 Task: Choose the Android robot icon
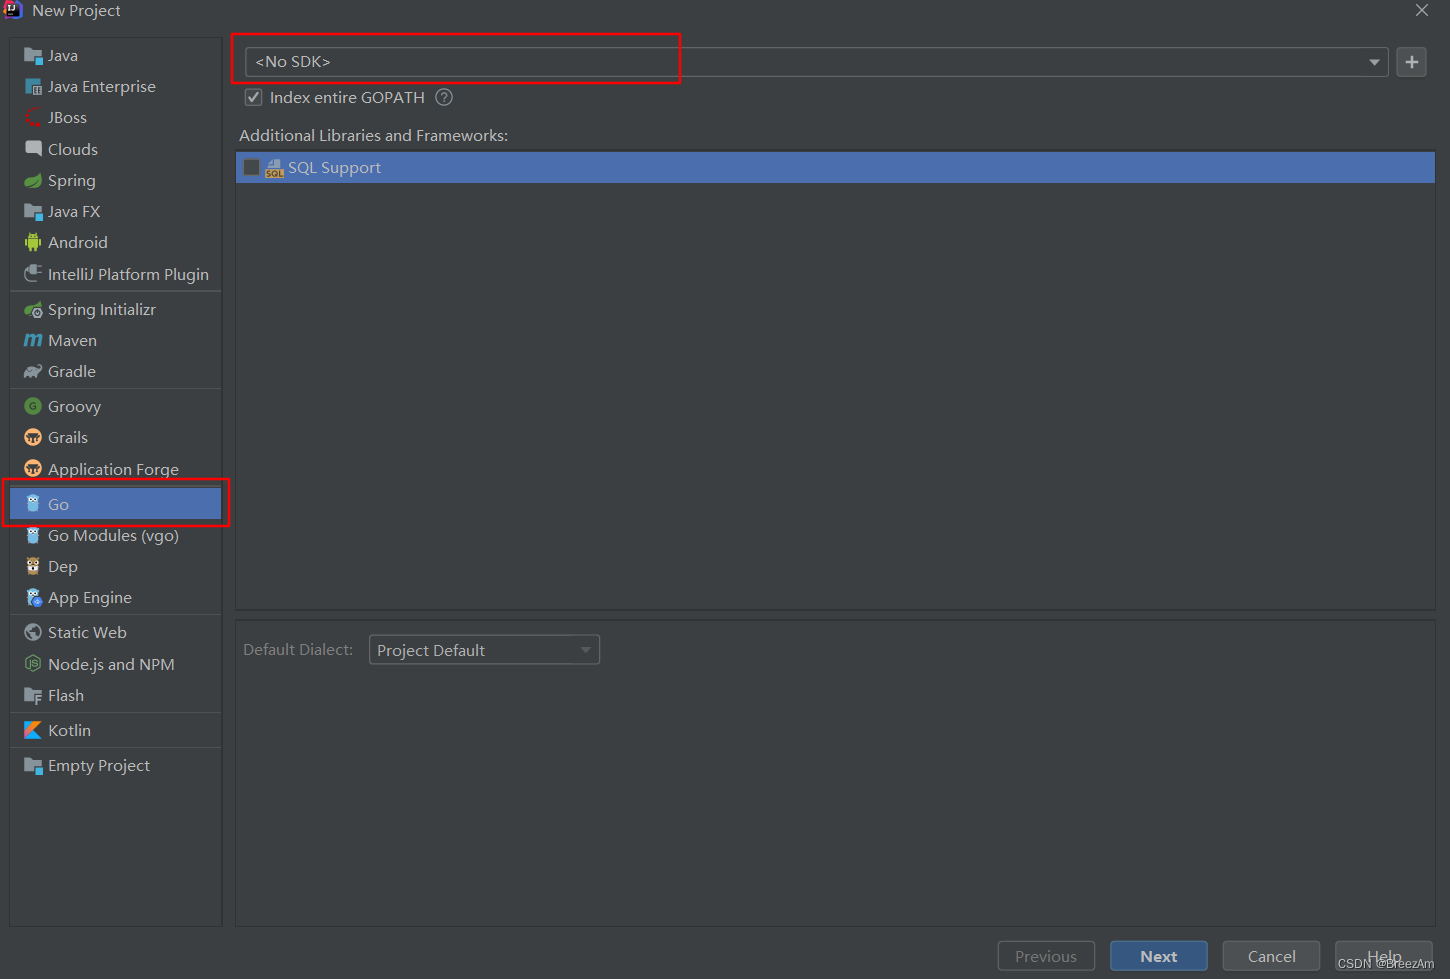[33, 243]
